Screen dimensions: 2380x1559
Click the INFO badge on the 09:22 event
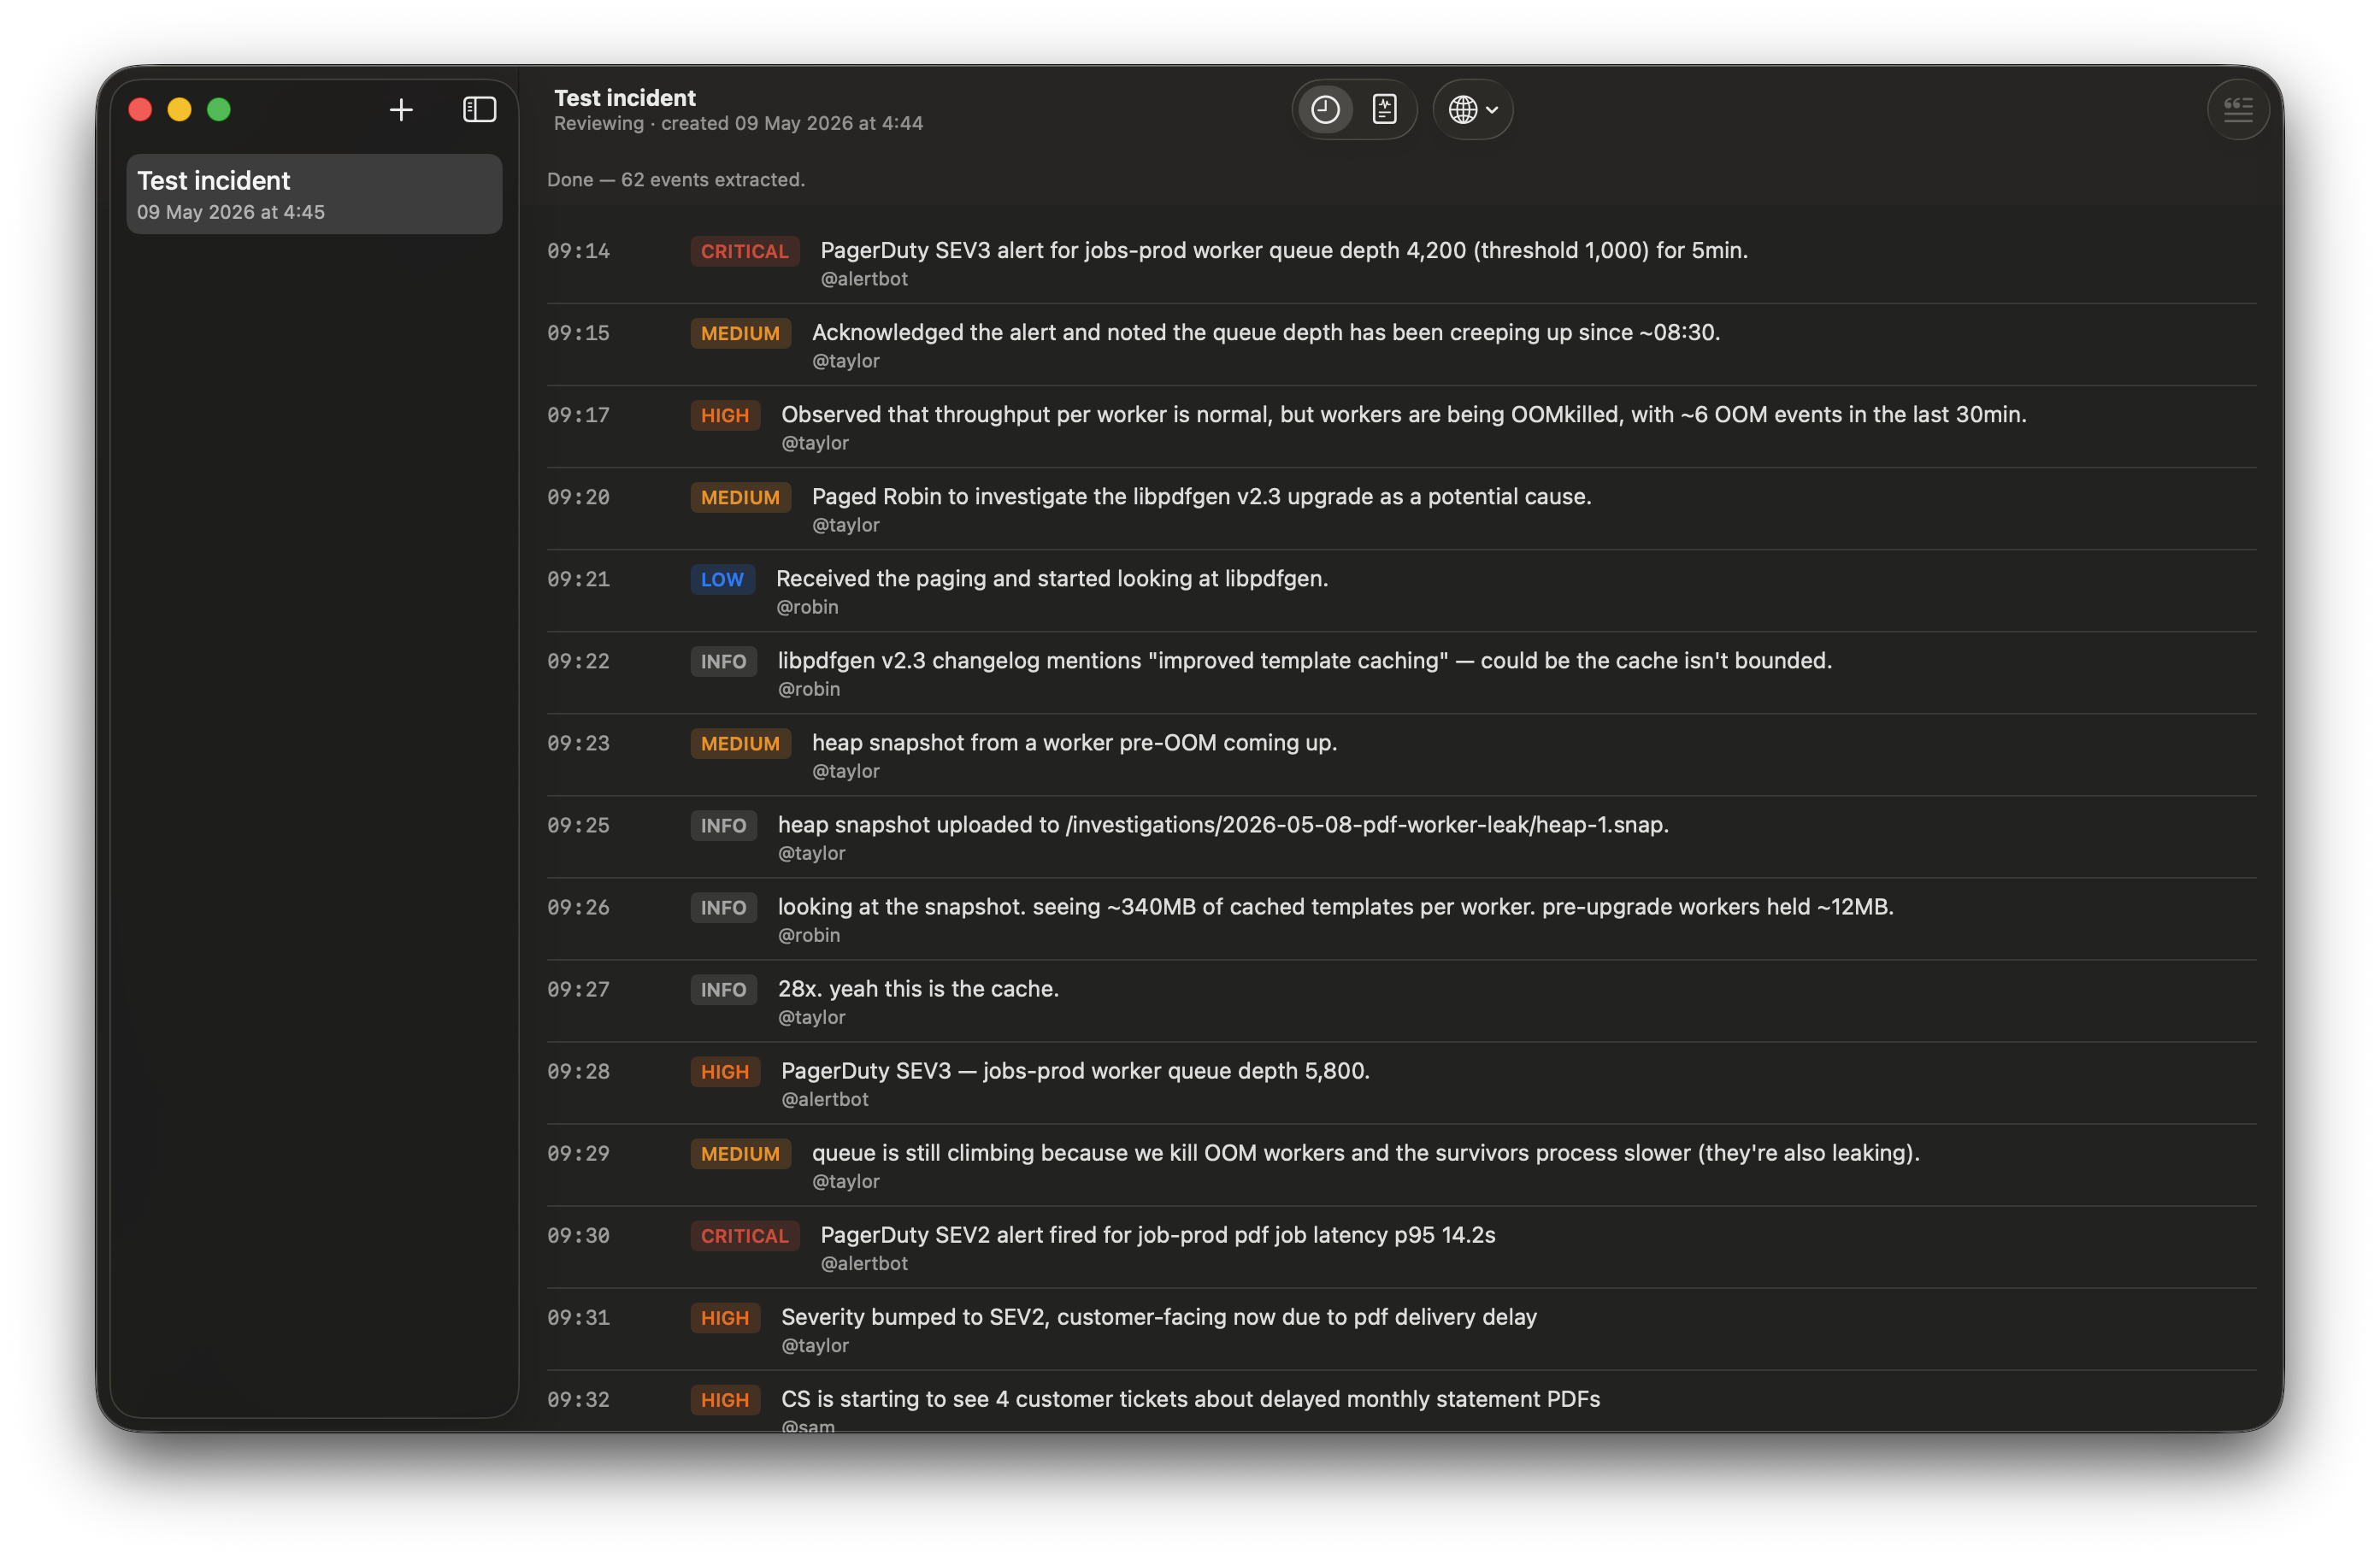(x=723, y=661)
